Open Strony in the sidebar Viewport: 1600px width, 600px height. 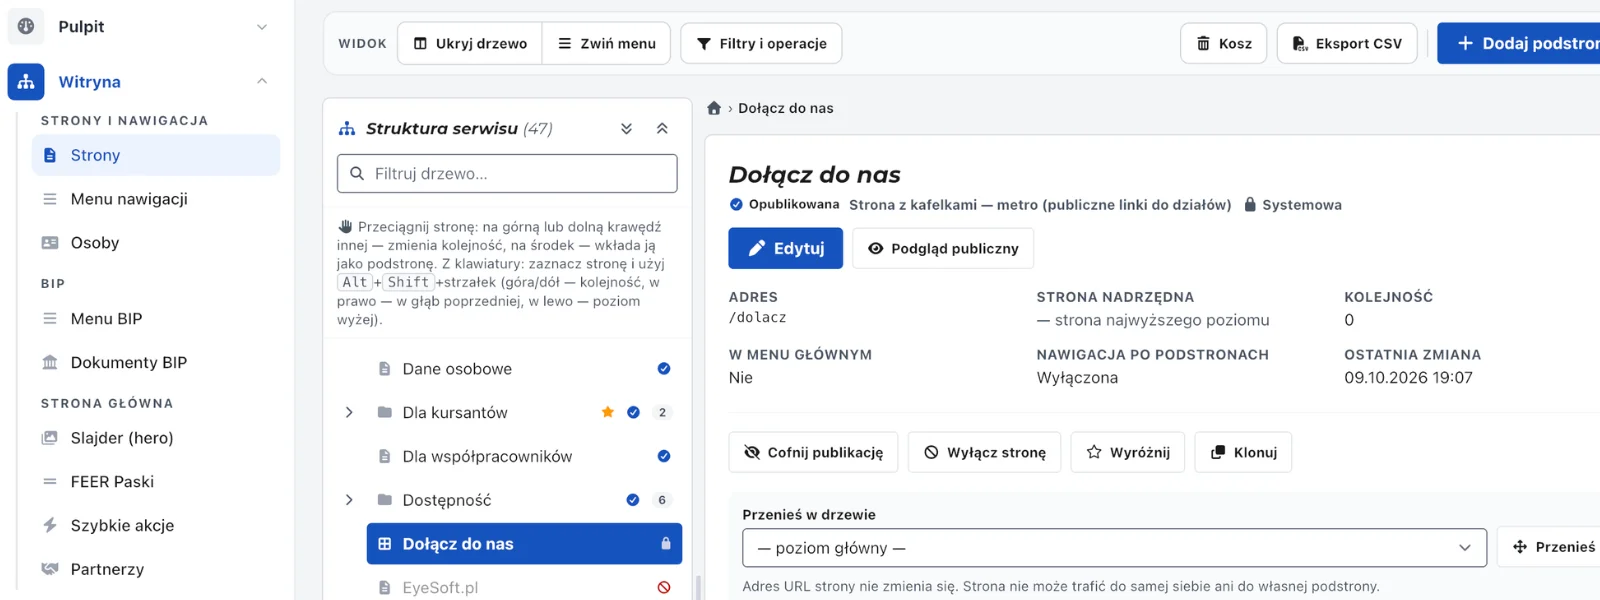(x=156, y=155)
